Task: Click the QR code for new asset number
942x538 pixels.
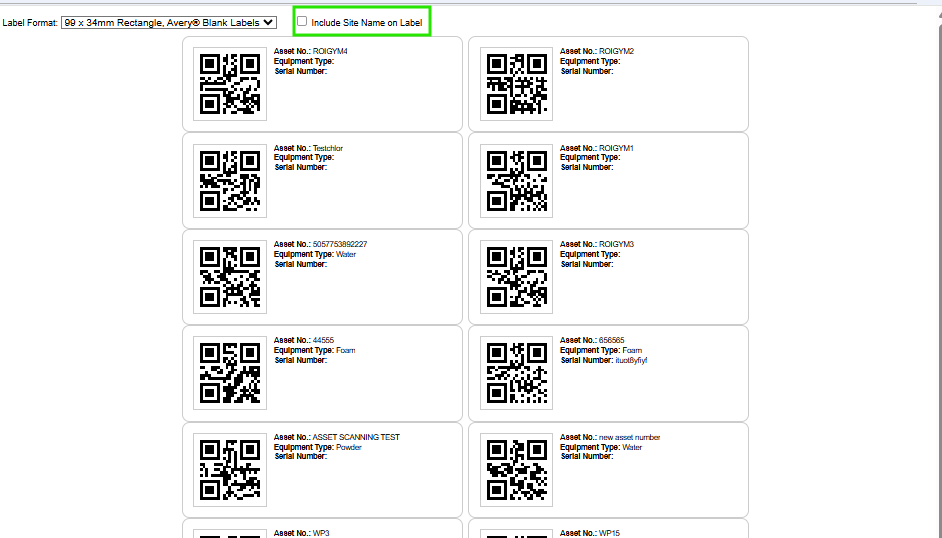Action: pyautogui.click(x=516, y=470)
